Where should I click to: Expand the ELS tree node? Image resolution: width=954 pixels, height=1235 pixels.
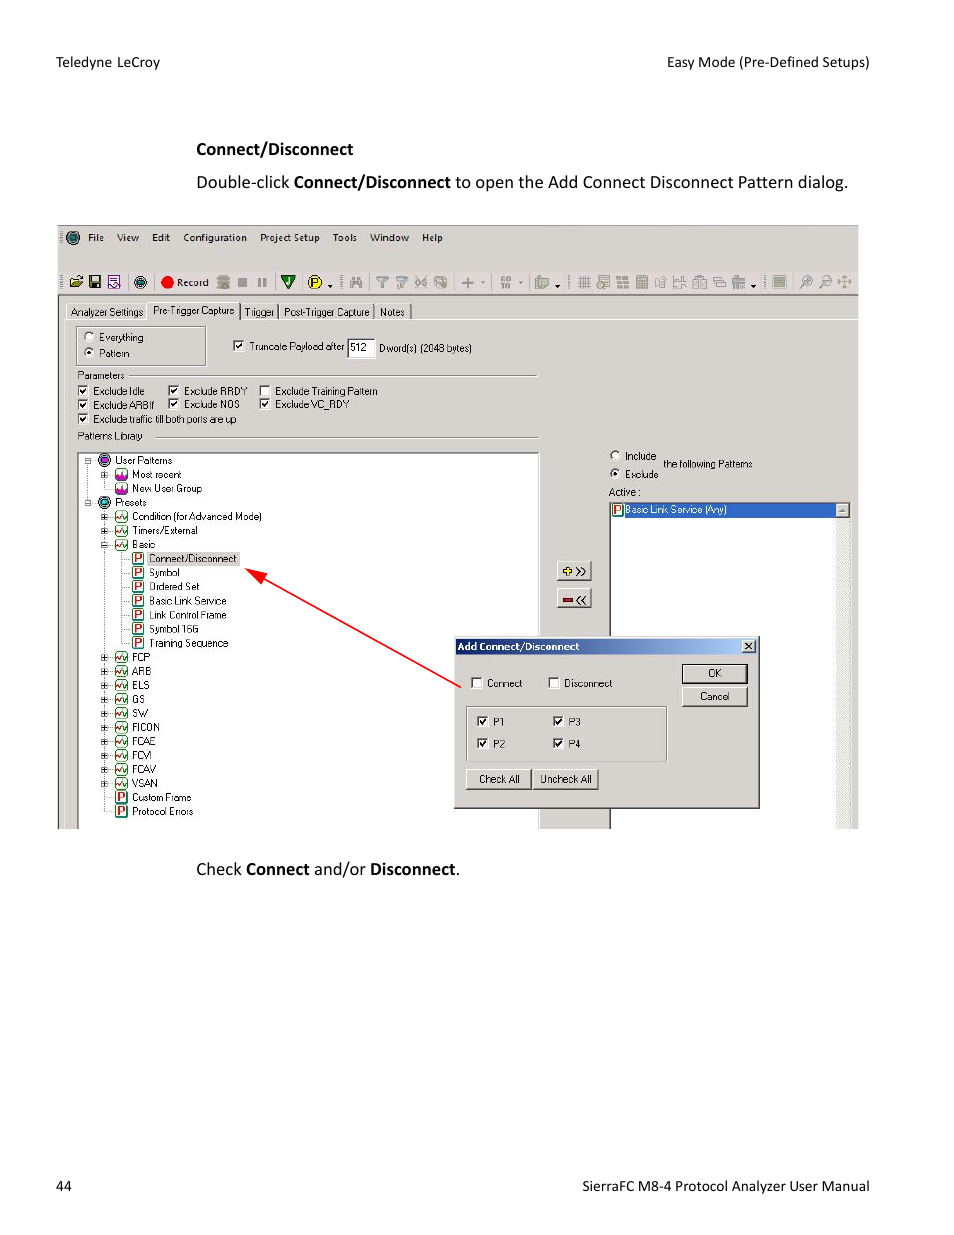tap(104, 686)
